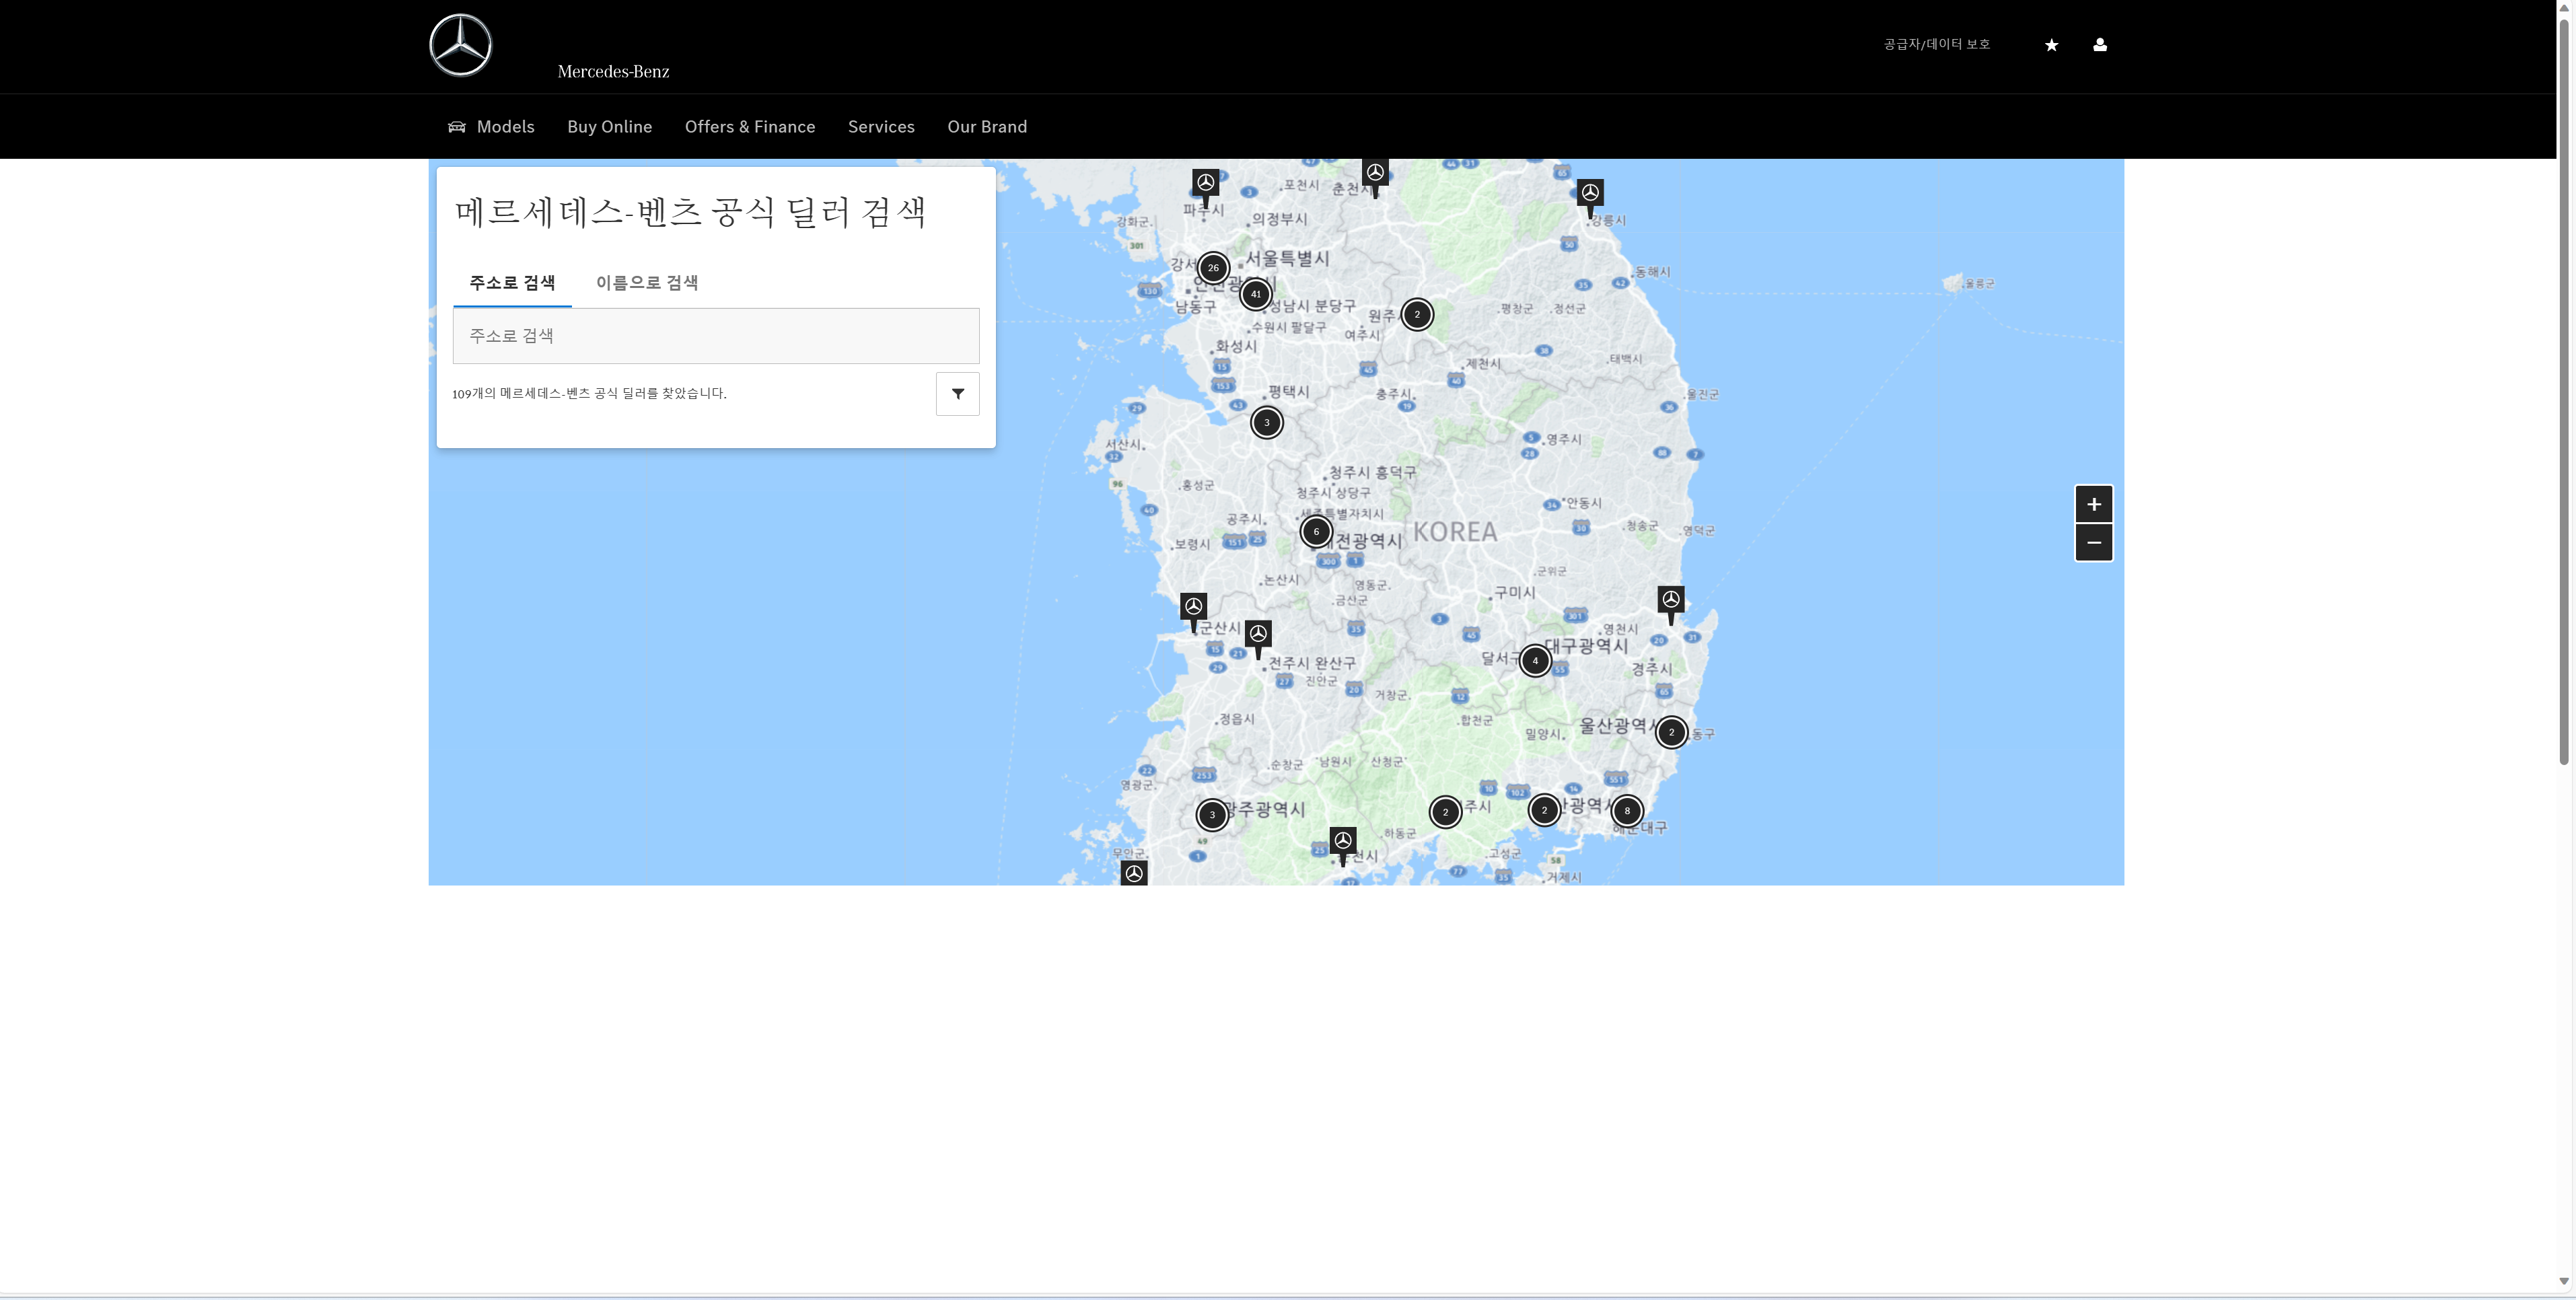Click the Mercedes-Benz star logo

point(460,45)
